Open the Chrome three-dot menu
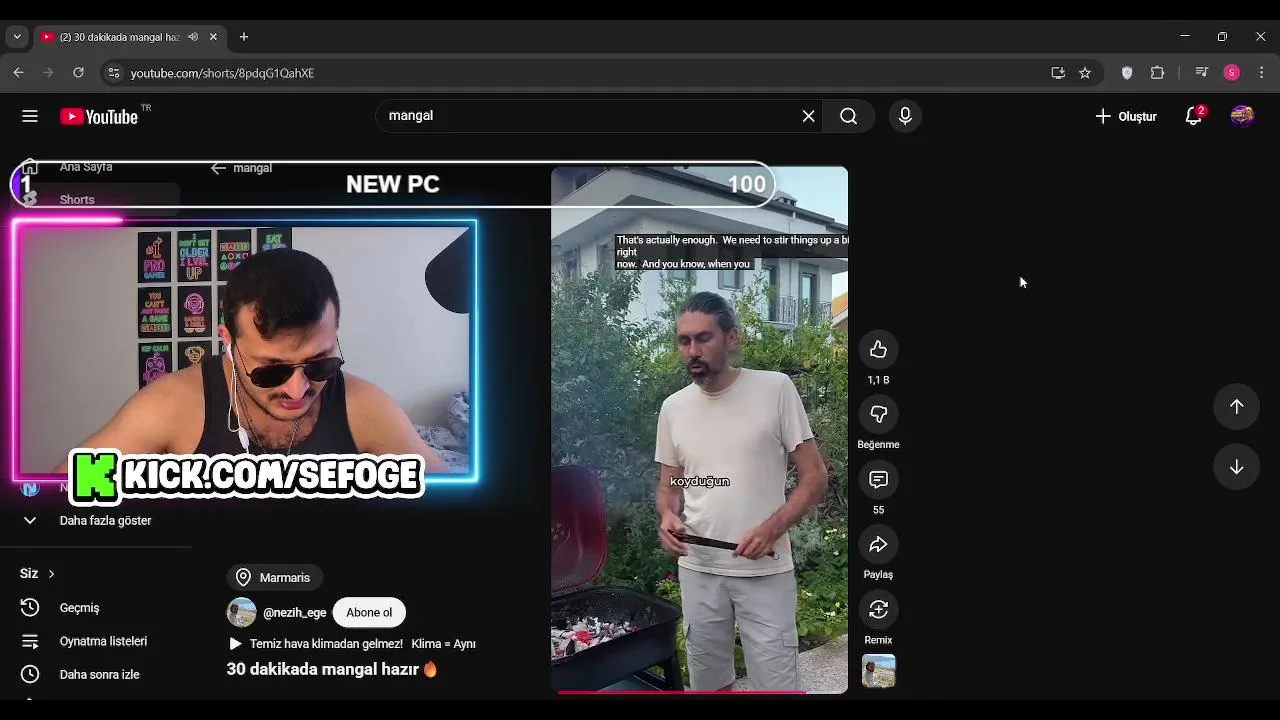Image resolution: width=1280 pixels, height=720 pixels. pos(1262,73)
